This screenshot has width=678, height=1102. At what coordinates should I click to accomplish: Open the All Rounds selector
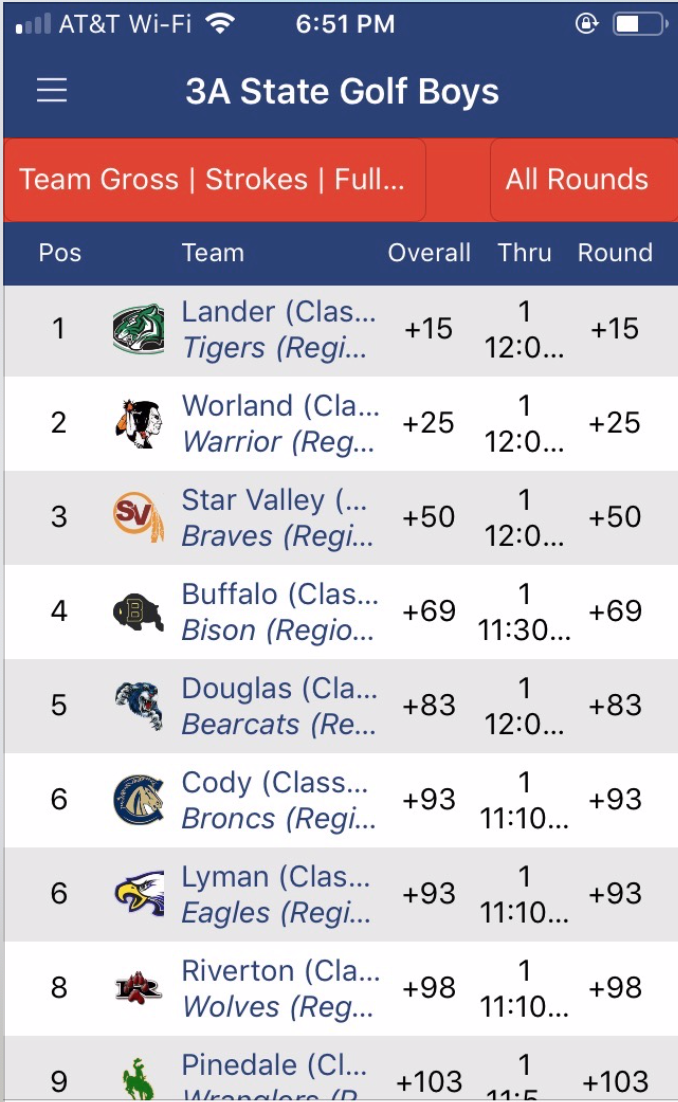click(577, 180)
